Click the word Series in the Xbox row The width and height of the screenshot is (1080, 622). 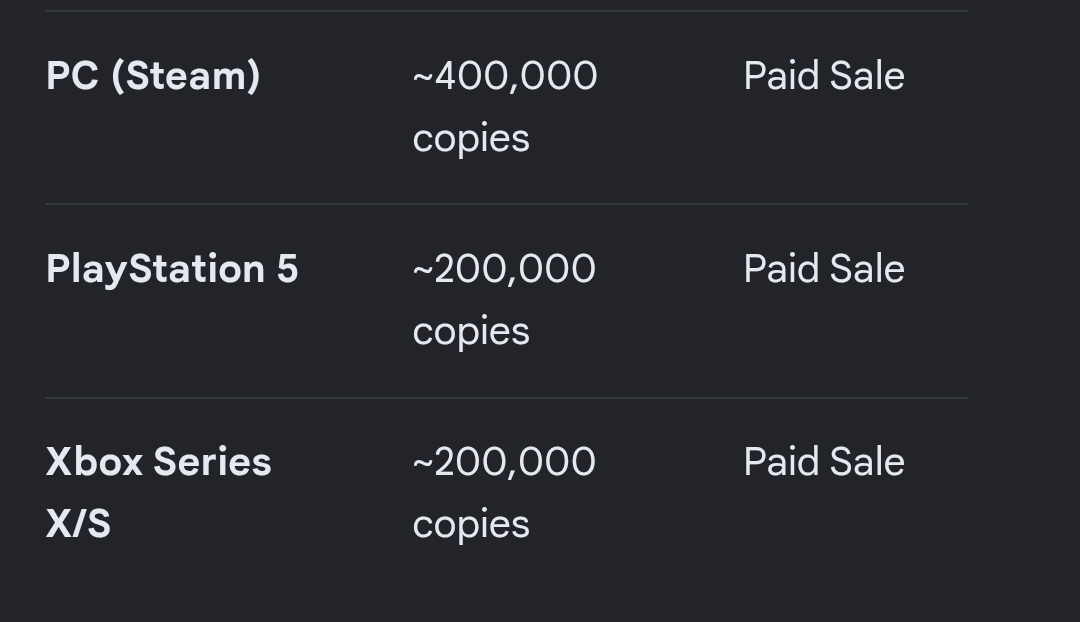pyautogui.click(x=212, y=462)
